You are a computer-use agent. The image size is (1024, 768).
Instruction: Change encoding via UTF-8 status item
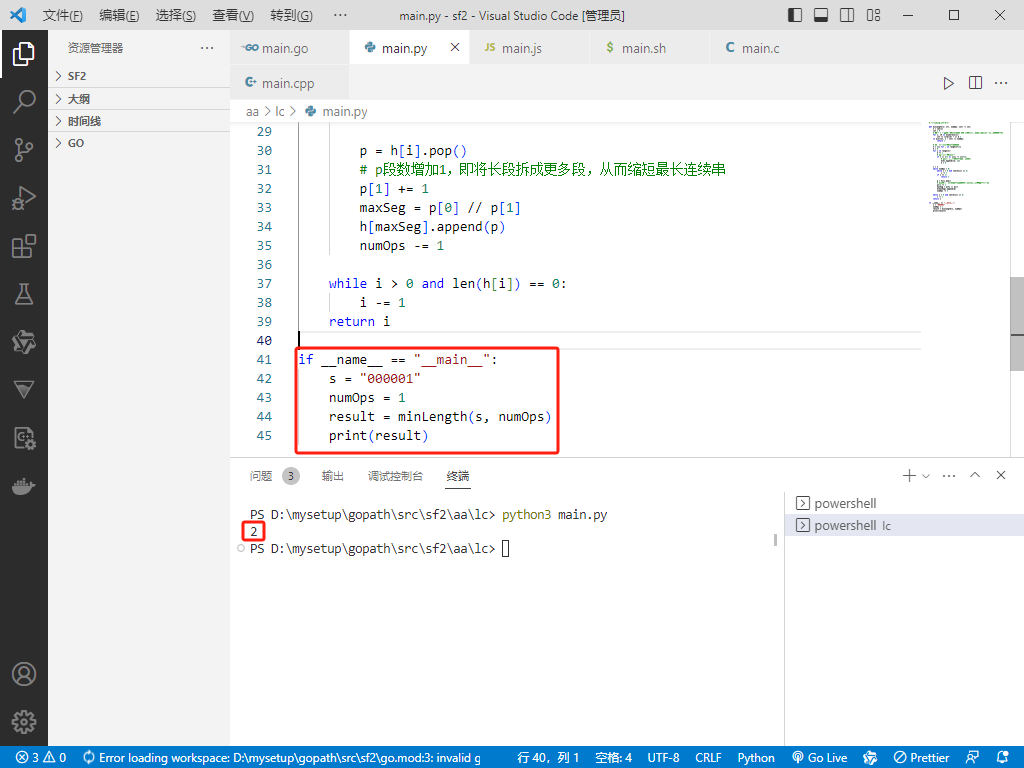pyautogui.click(x=663, y=758)
